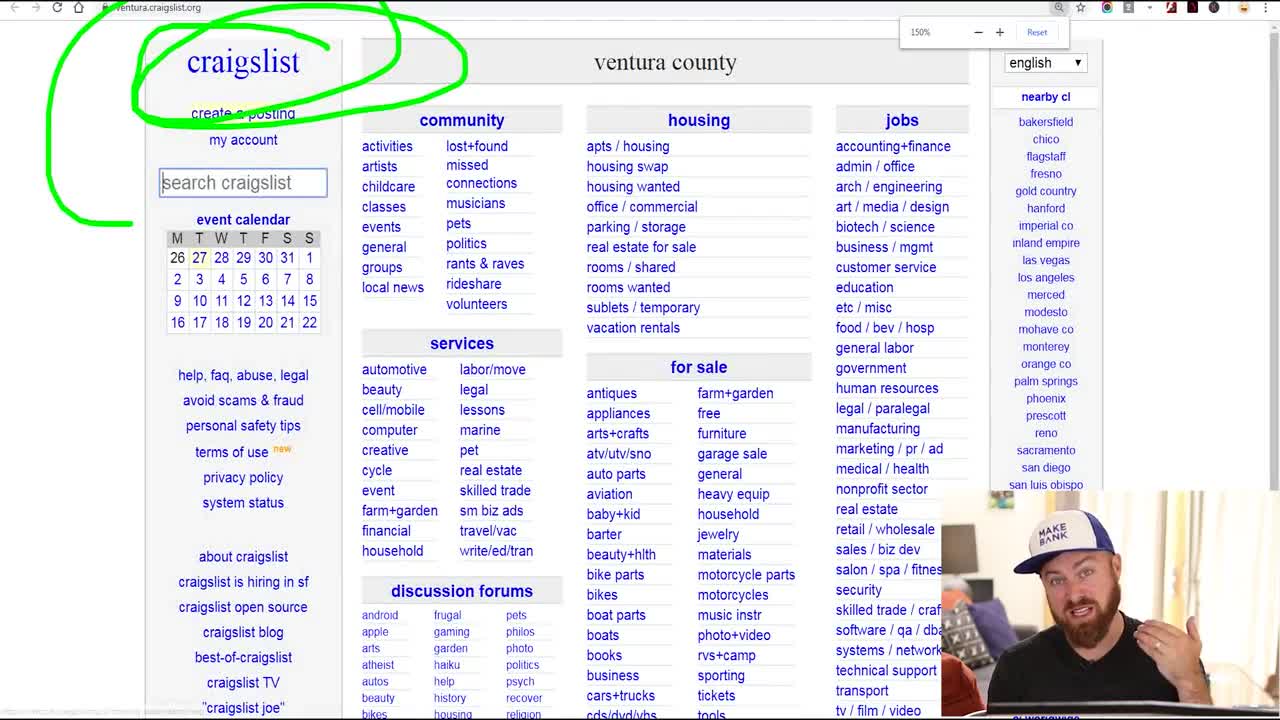Click the zoom magnifier icon in address bar

1059,7
